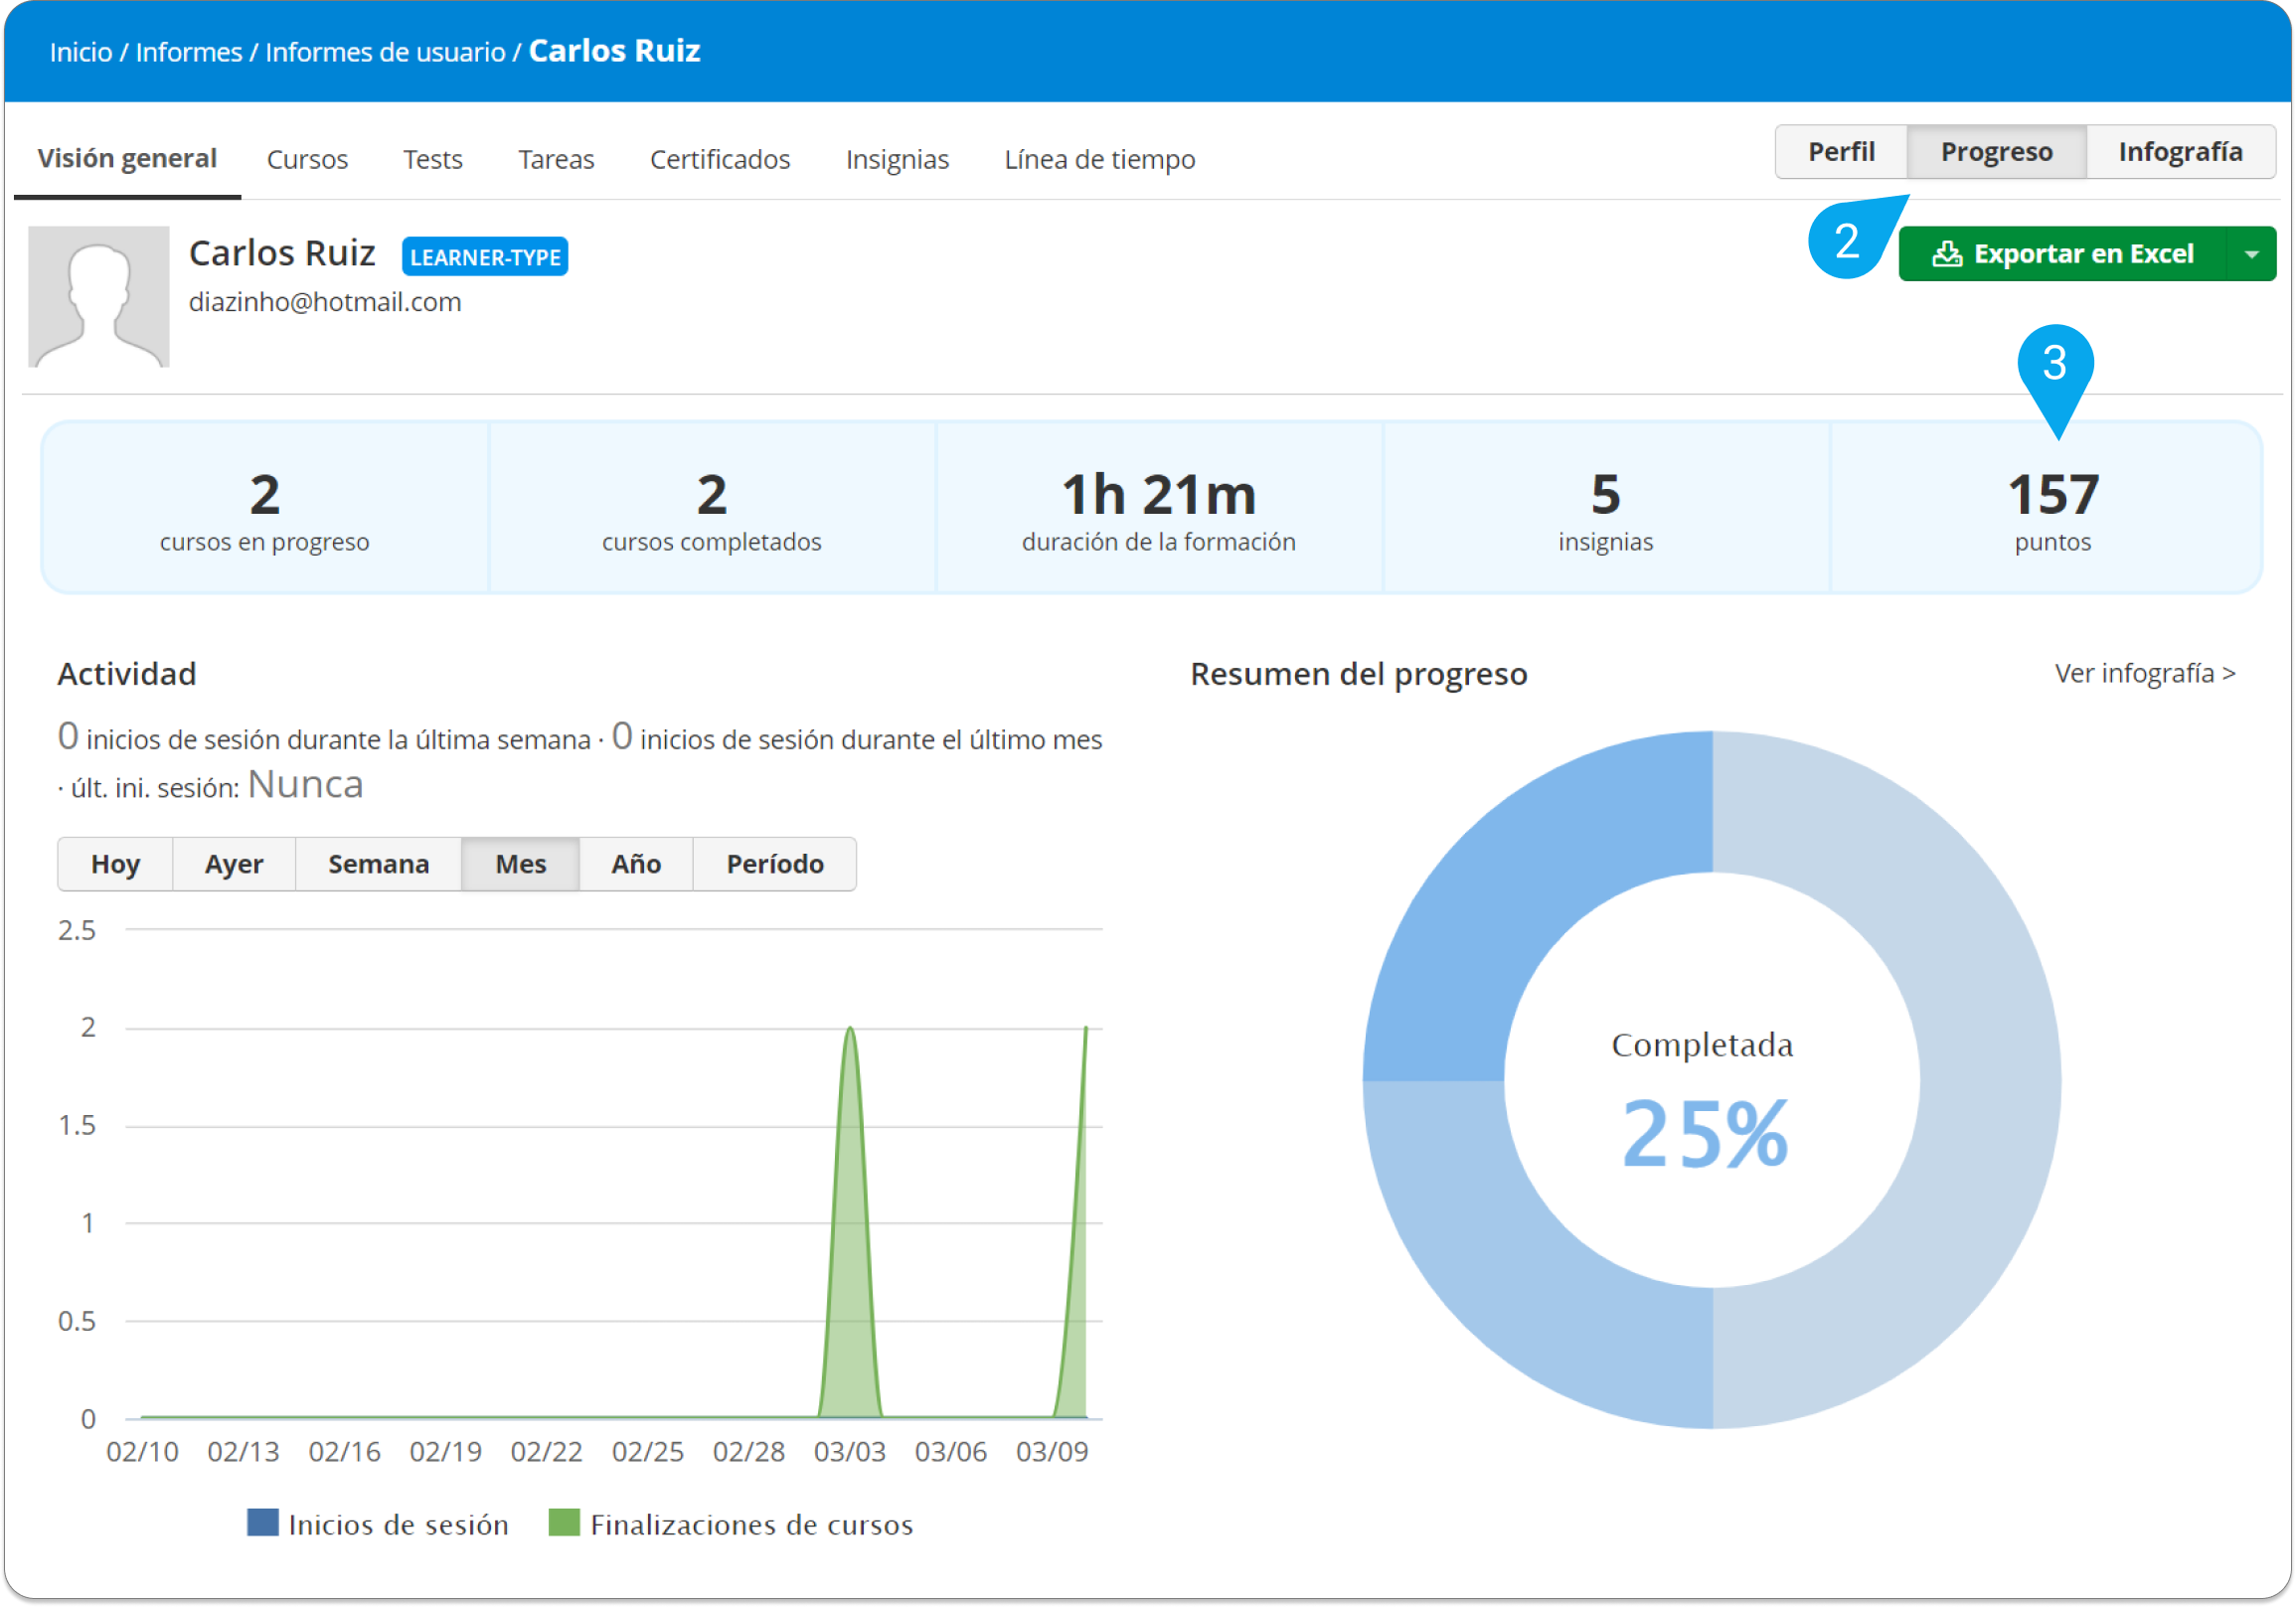The width and height of the screenshot is (2296, 1607).
Task: Toggle the Inicios de sesión legend swatch
Action: point(263,1523)
